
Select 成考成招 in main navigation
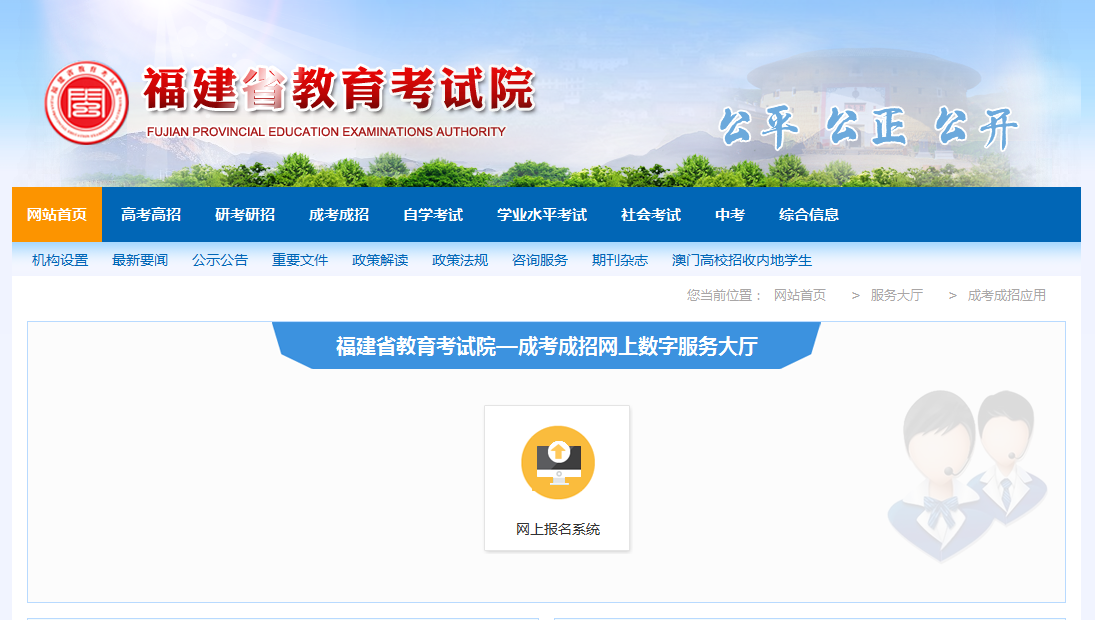339,214
